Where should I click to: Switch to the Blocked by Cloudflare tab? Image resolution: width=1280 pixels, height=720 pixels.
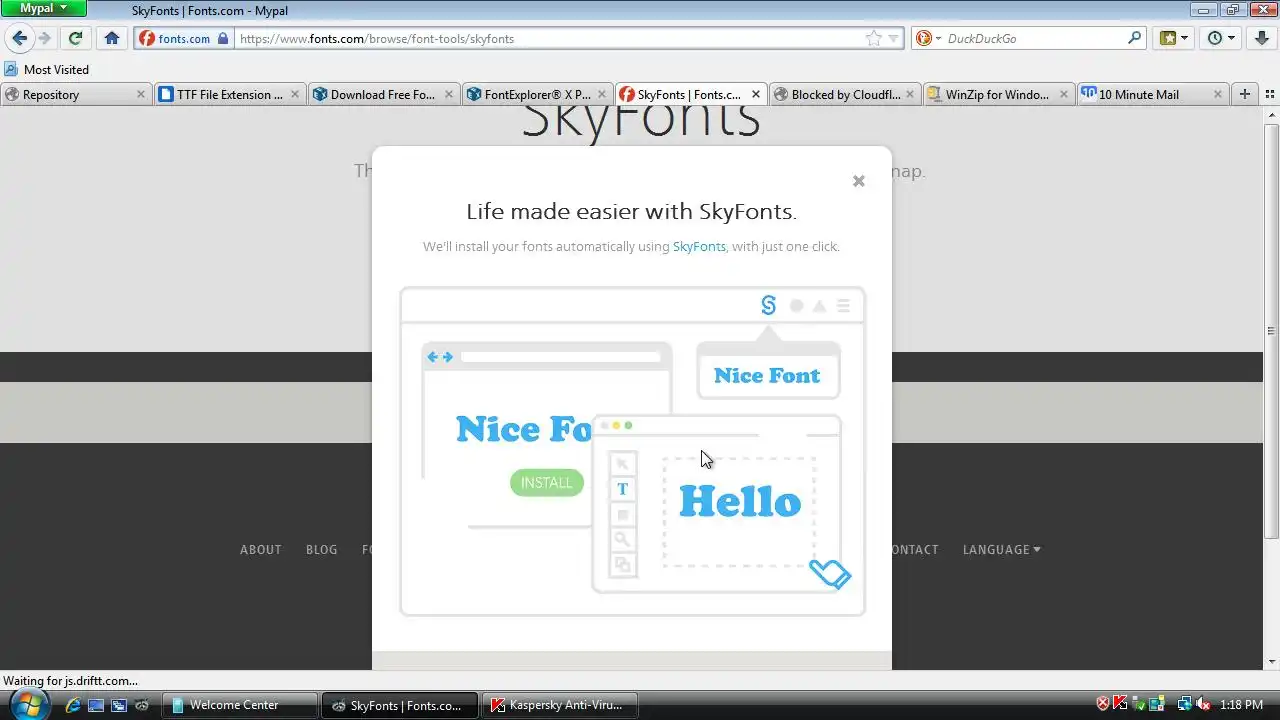[x=845, y=94]
